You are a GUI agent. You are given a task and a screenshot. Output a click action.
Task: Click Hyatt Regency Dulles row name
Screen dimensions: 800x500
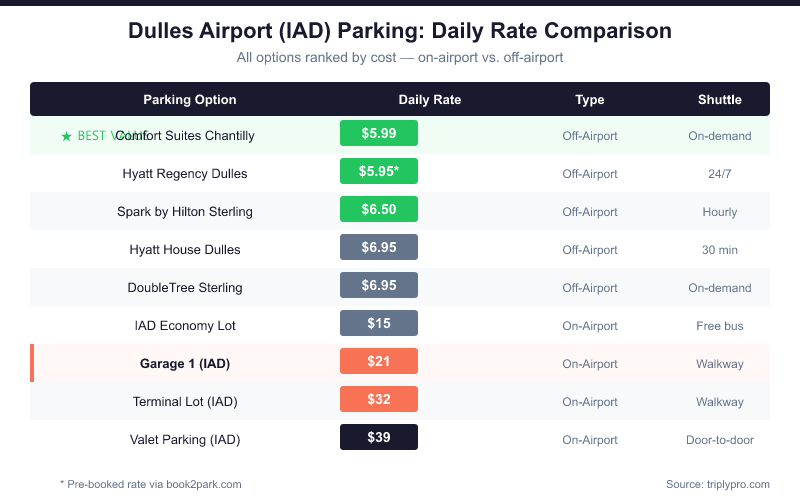pyautogui.click(x=185, y=174)
